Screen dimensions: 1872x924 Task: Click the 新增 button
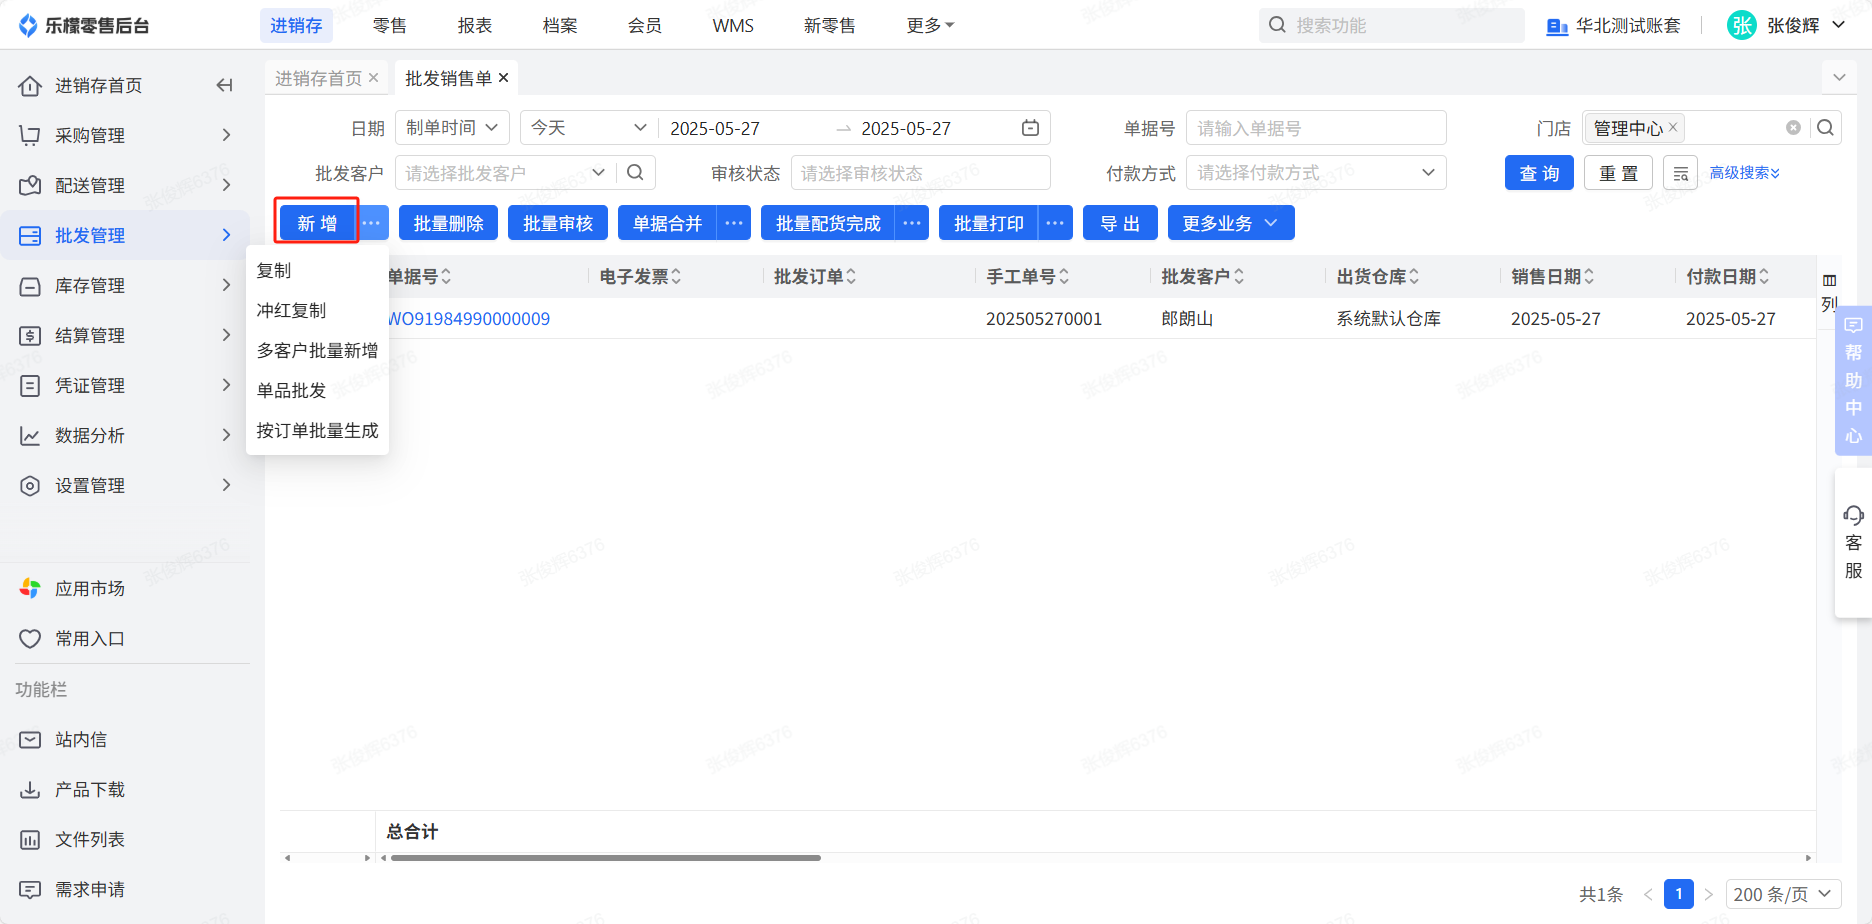[x=317, y=223]
